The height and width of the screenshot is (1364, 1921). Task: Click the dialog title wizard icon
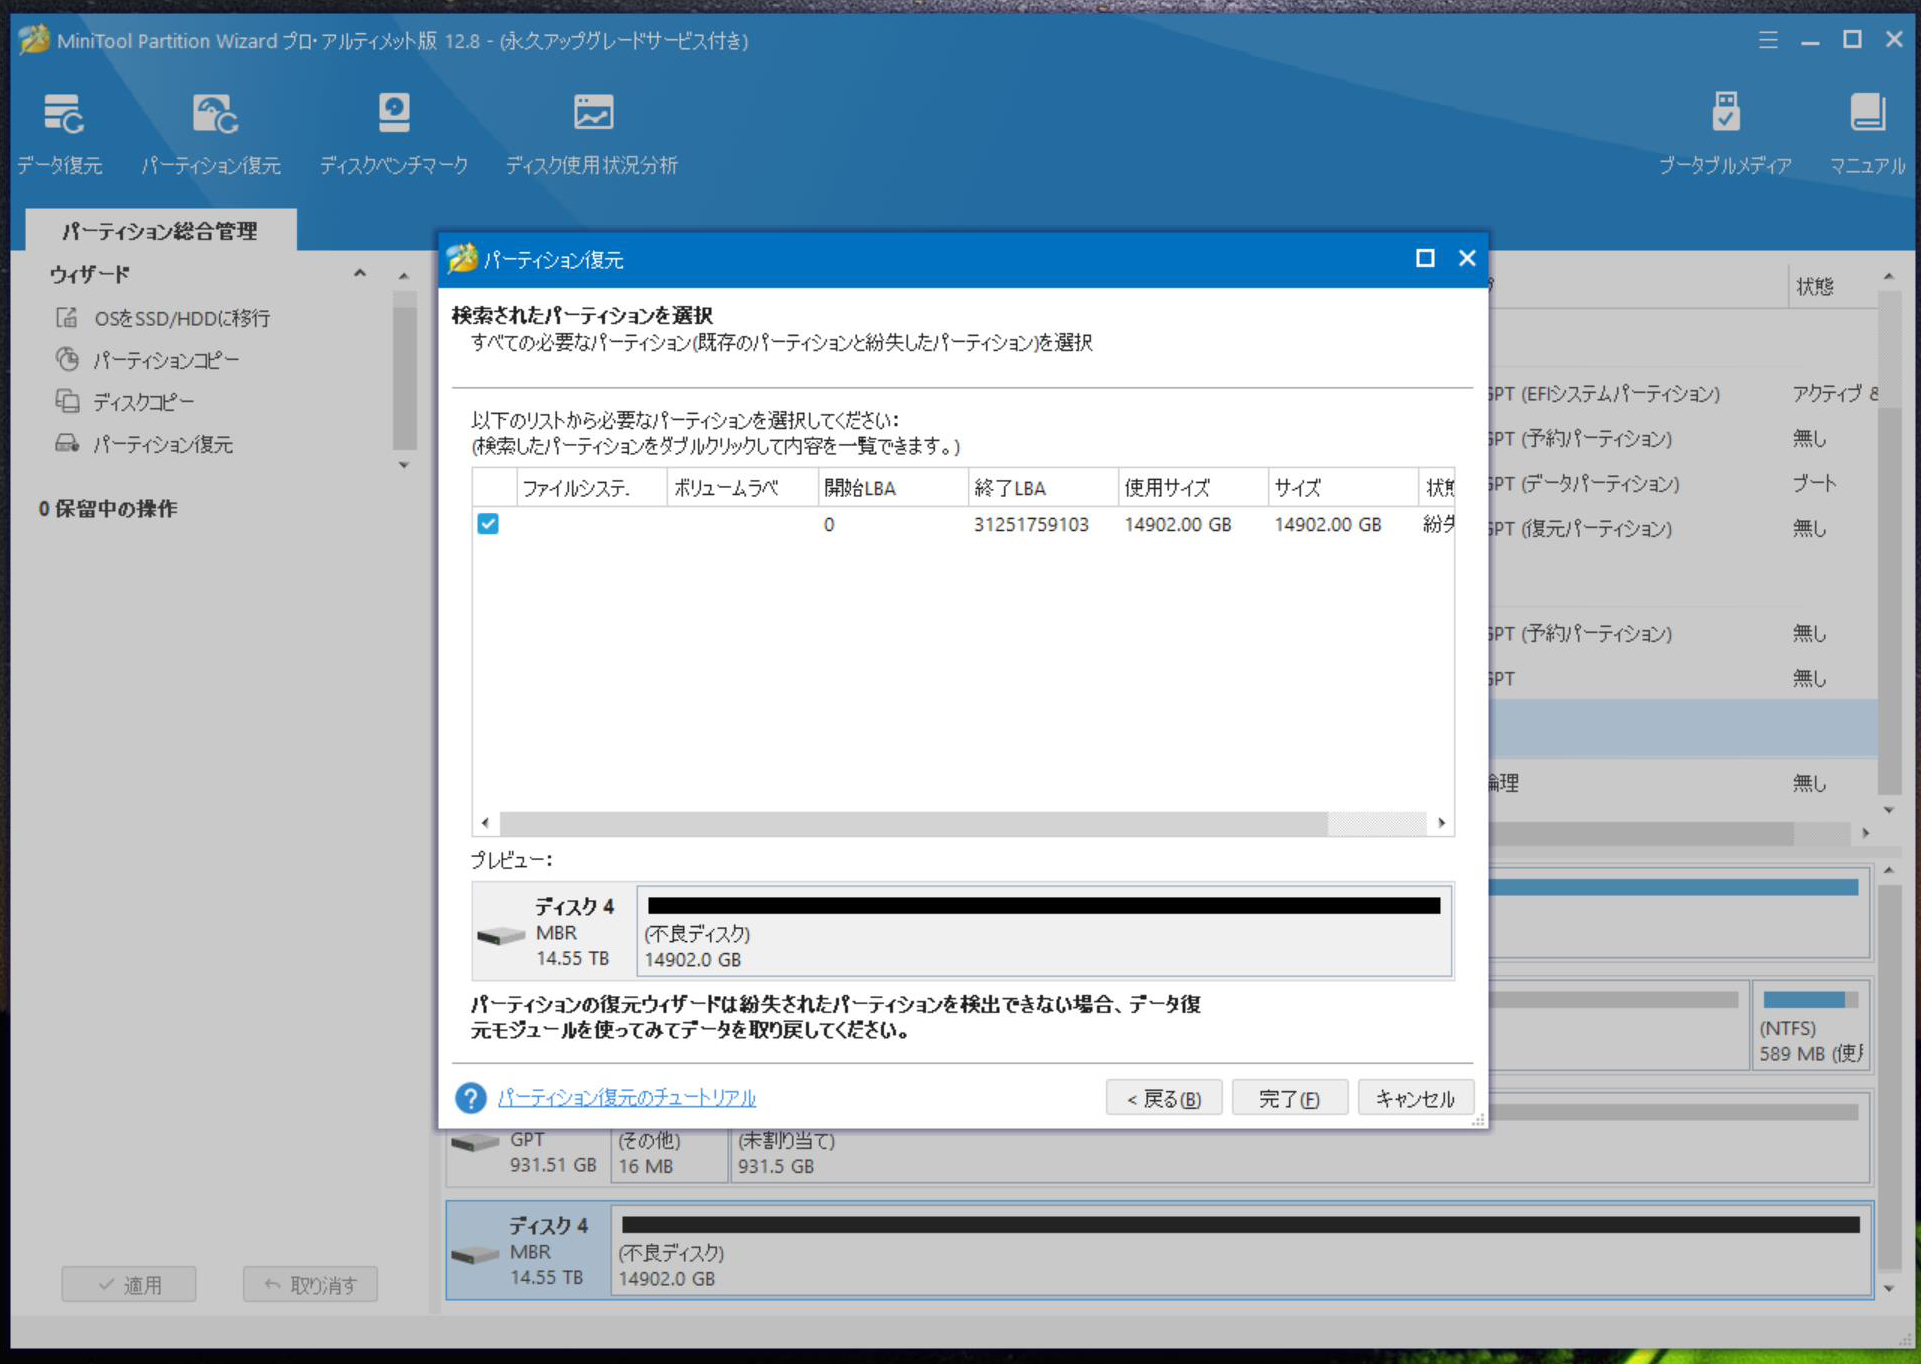click(462, 259)
